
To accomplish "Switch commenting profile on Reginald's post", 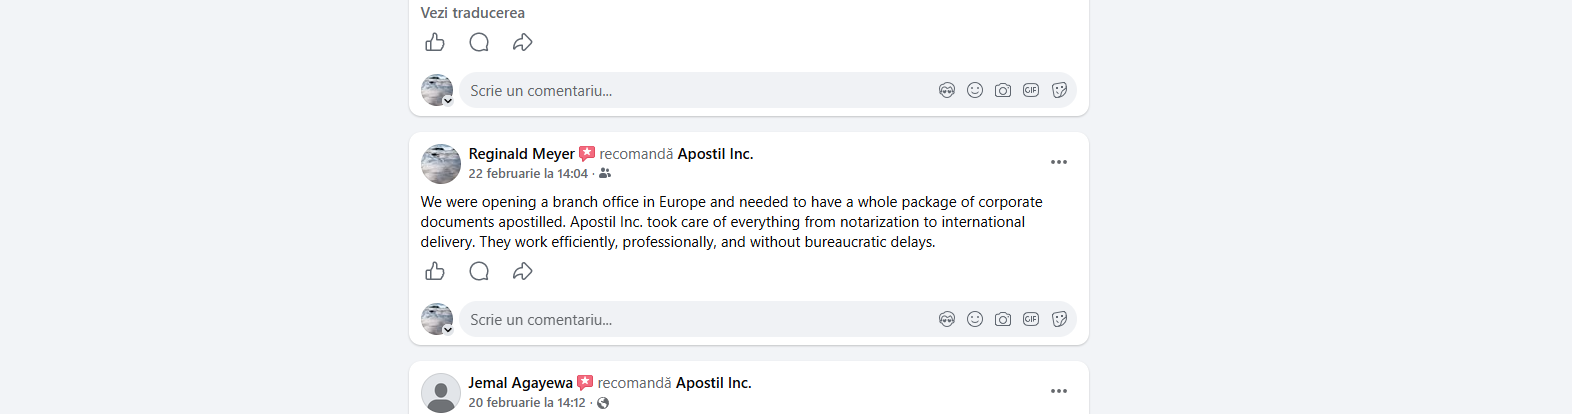I will coord(447,329).
